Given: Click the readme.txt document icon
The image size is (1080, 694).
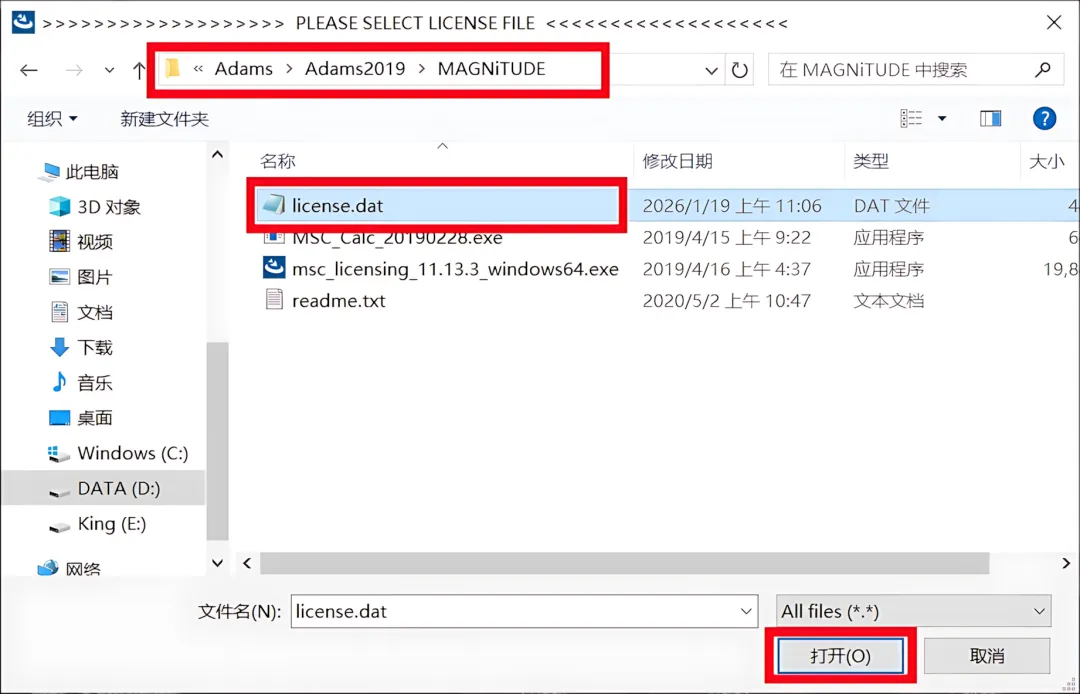Looking at the screenshot, I should 274,299.
